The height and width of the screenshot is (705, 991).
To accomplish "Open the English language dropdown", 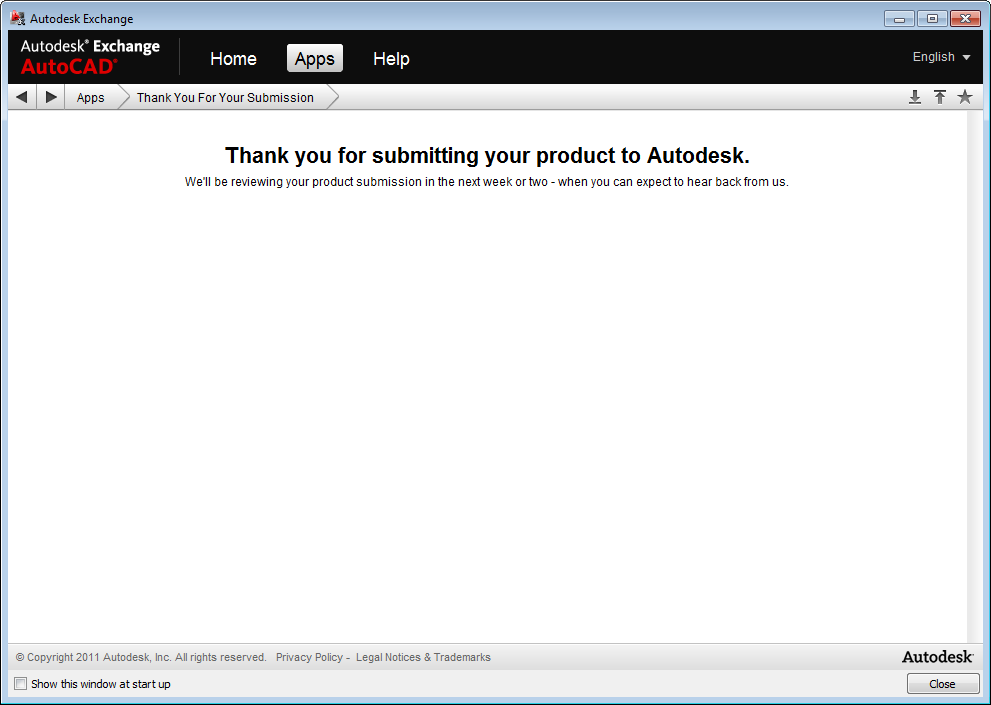I will (x=941, y=57).
